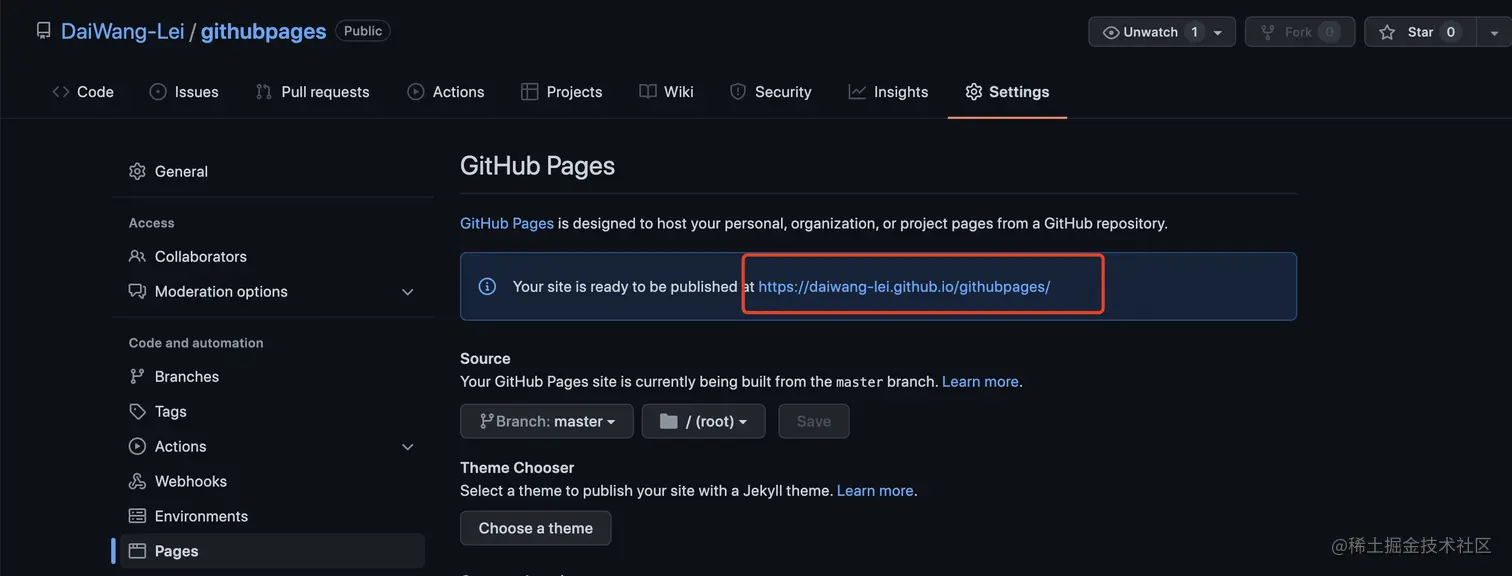
Task: Click the Tags tag icon
Action: (137, 411)
